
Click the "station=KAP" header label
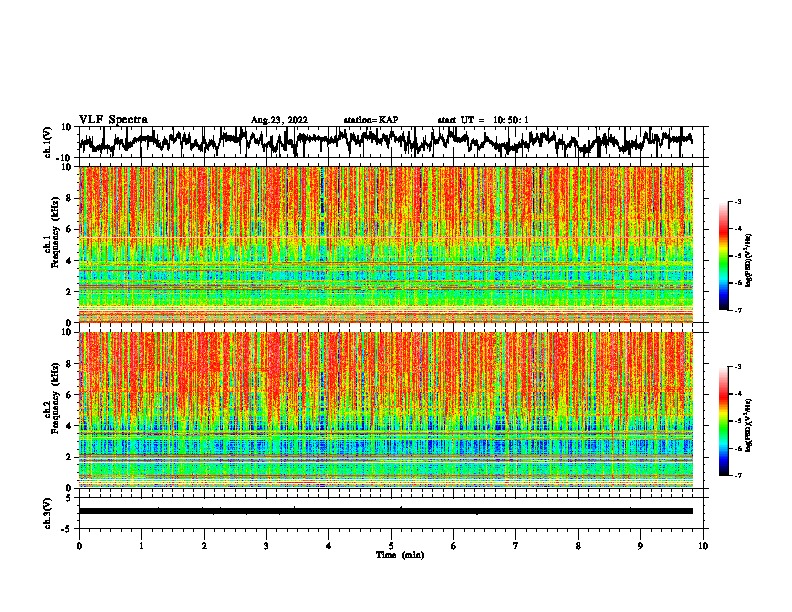371,120
